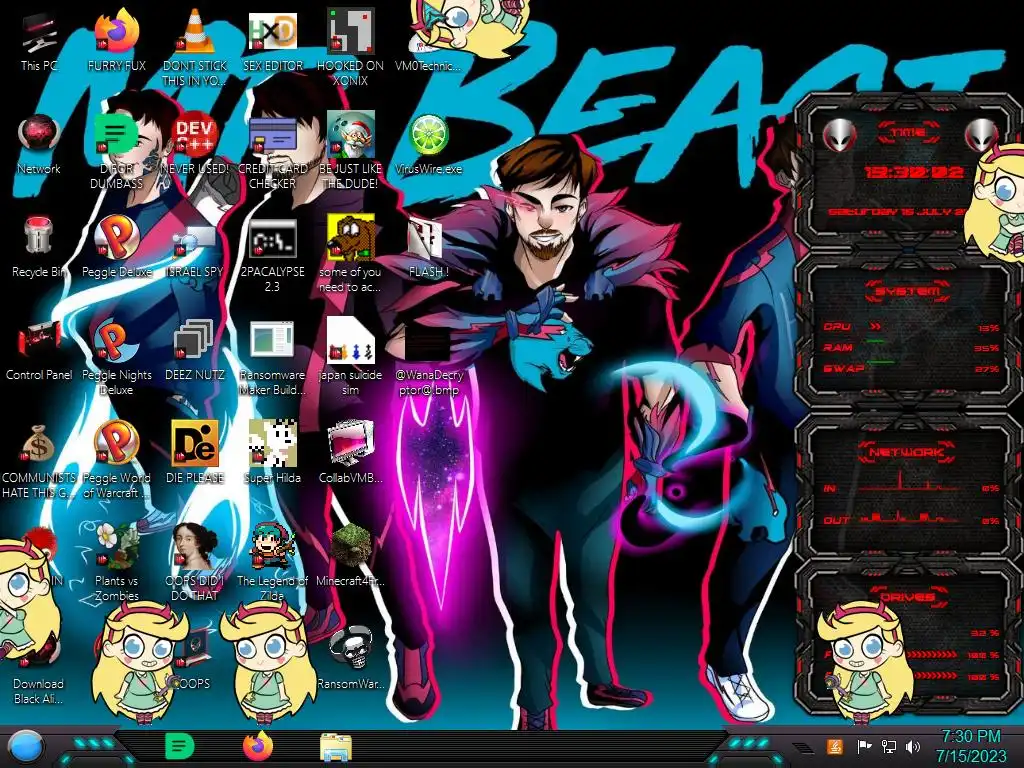The height and width of the screenshot is (768, 1024).
Task: Open the Action Center flag tray icon
Action: (864, 746)
